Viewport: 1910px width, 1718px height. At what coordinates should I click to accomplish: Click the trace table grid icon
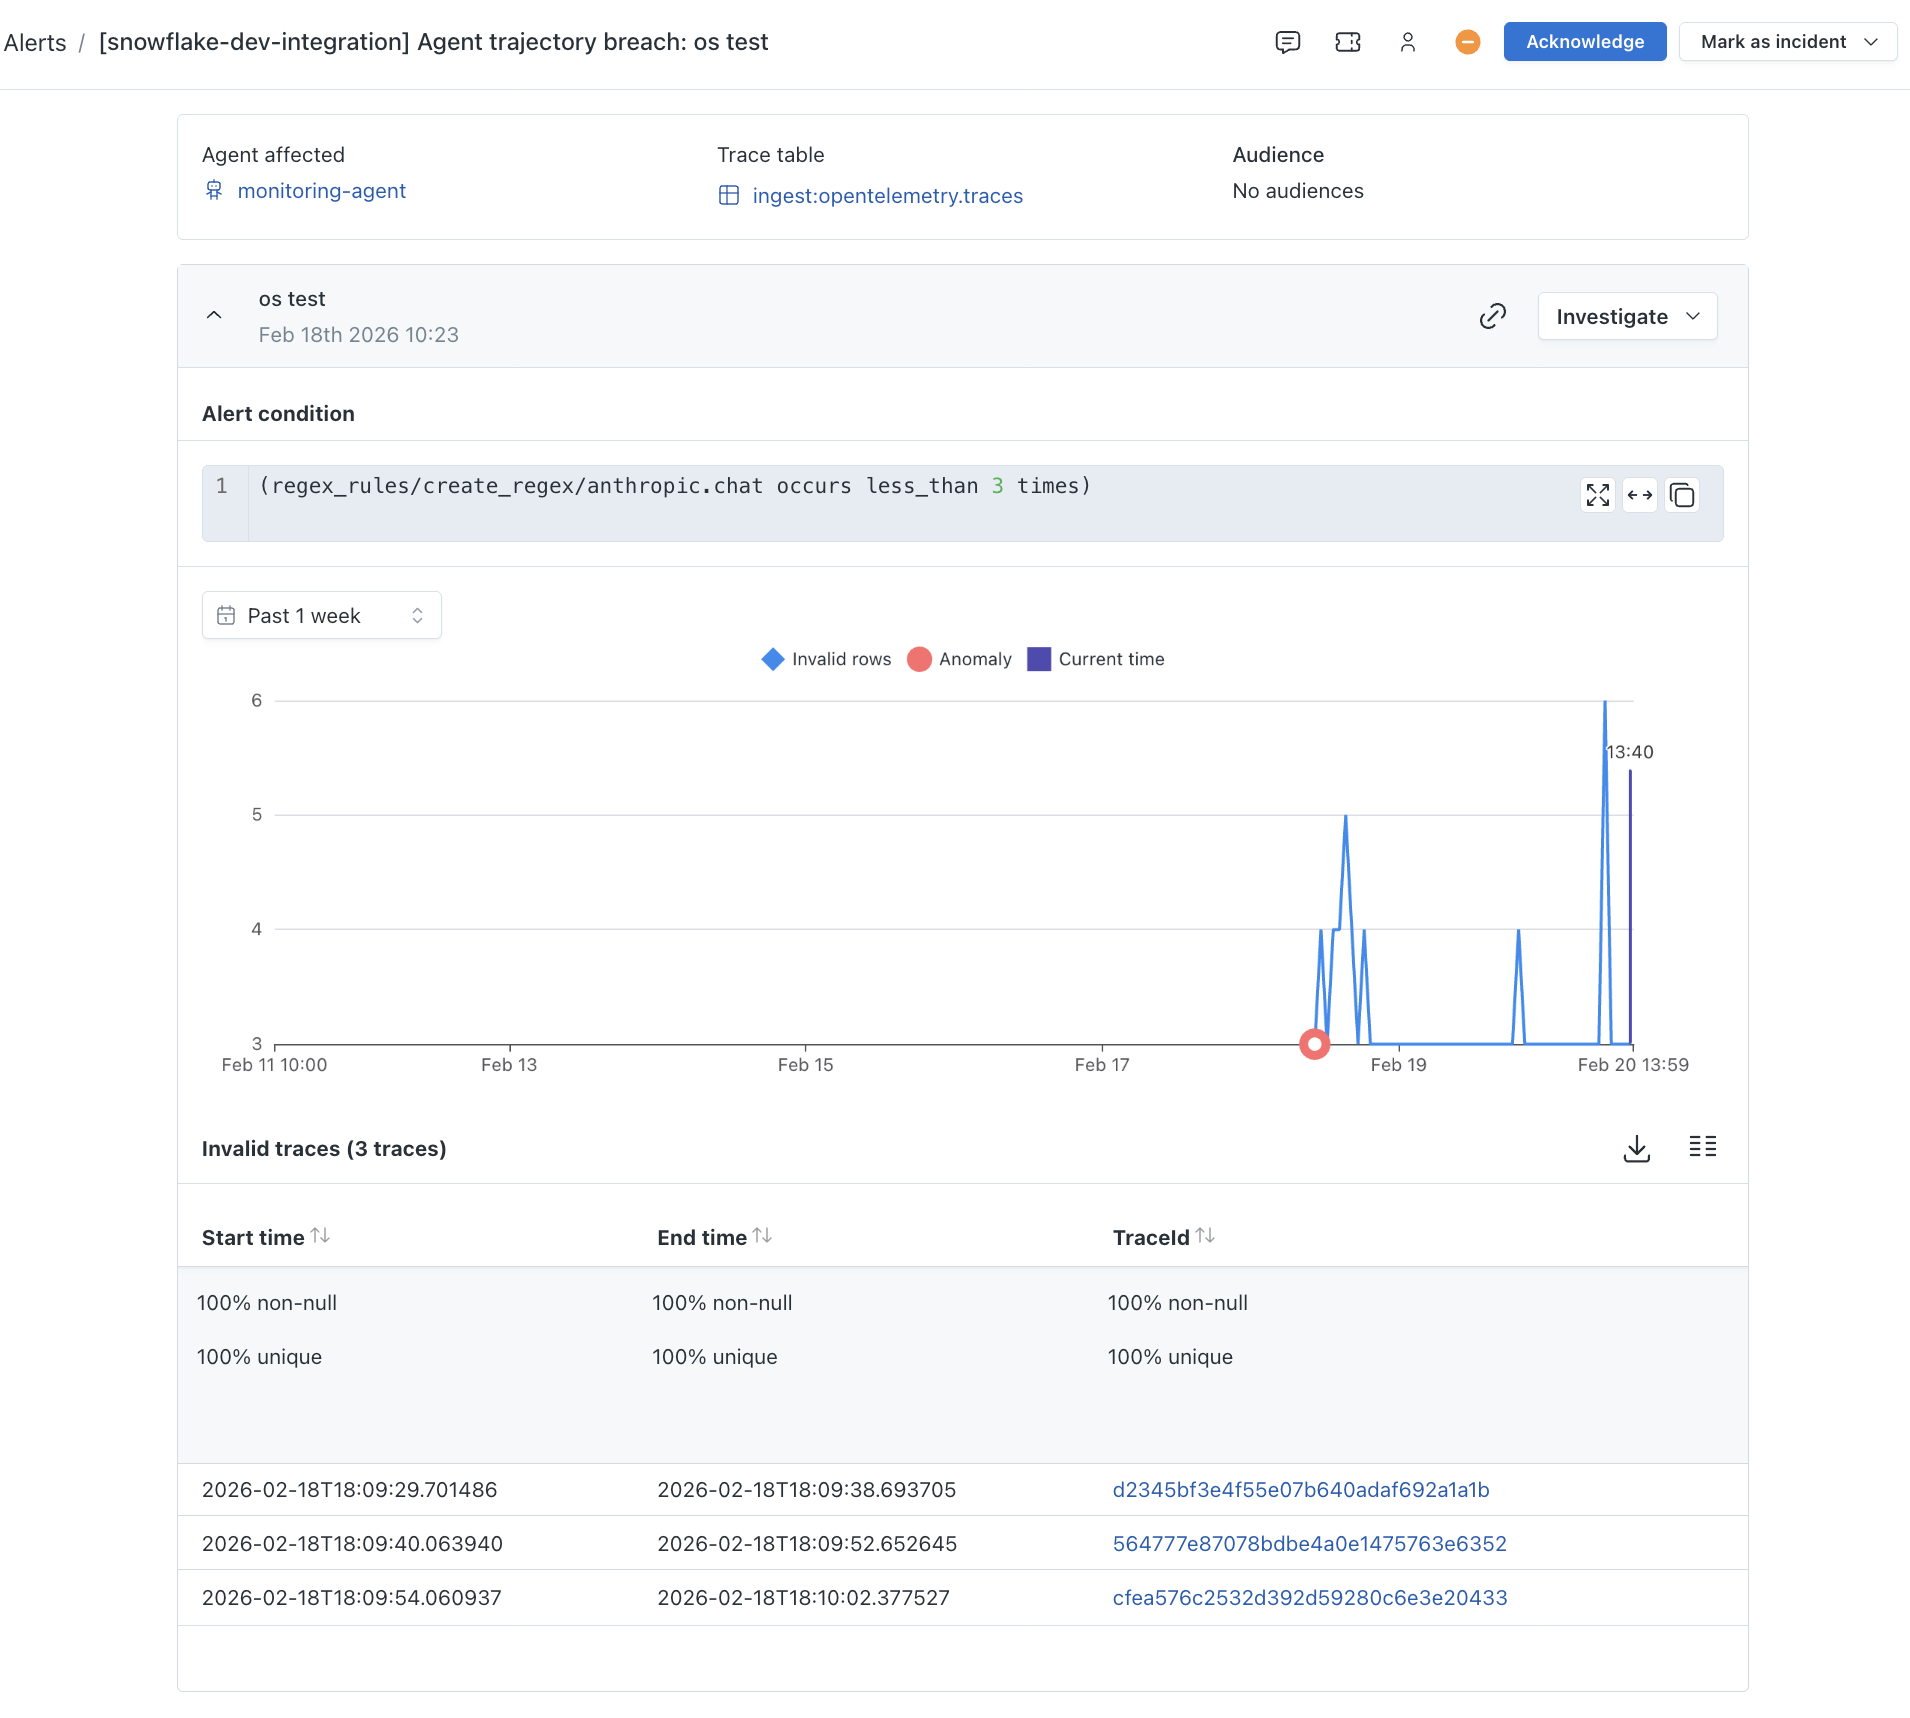click(x=729, y=195)
